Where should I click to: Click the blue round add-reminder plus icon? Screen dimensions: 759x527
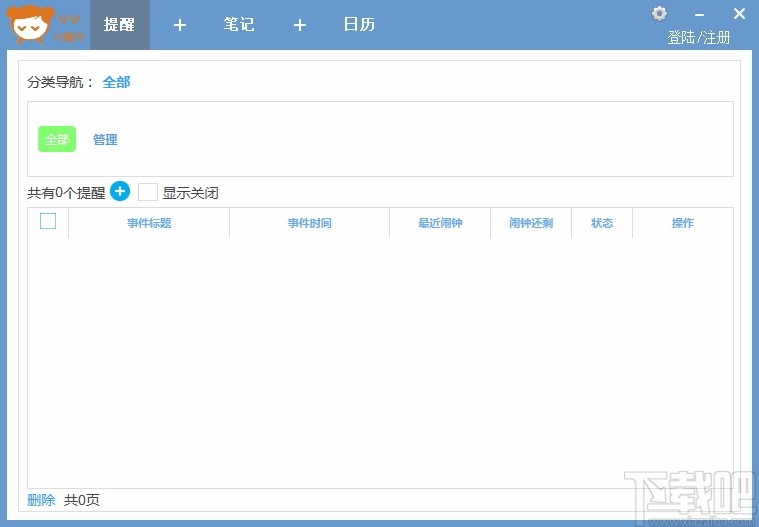pos(120,191)
